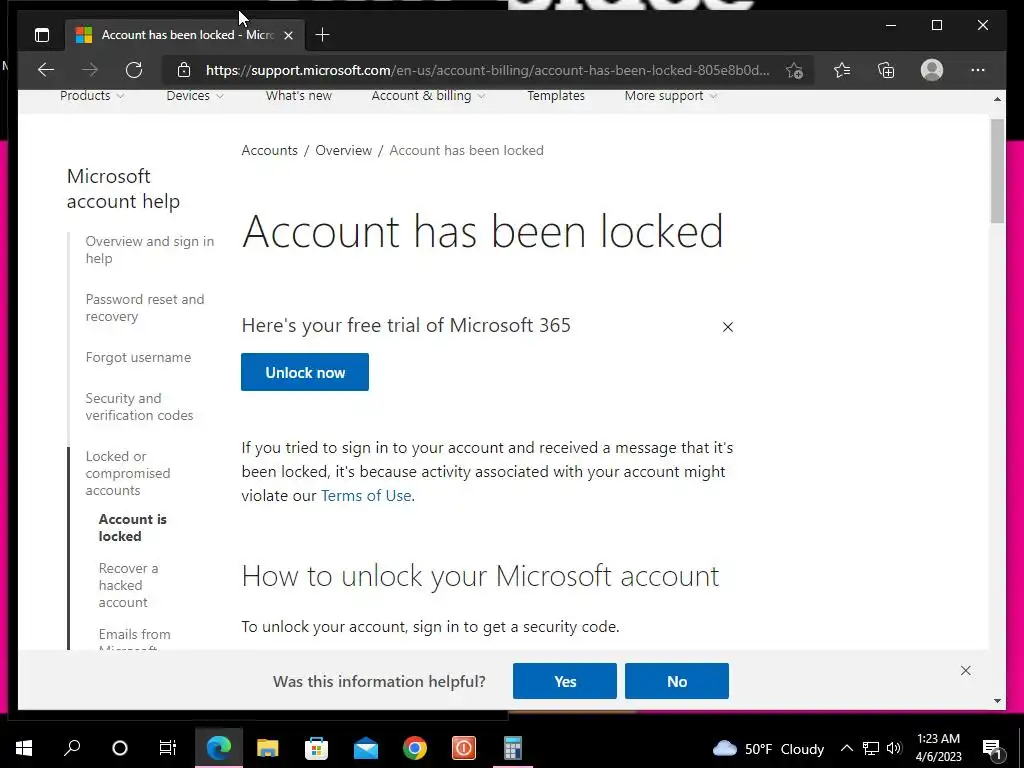
Task: Close the 'Was this information helpful' bar
Action: [966, 671]
